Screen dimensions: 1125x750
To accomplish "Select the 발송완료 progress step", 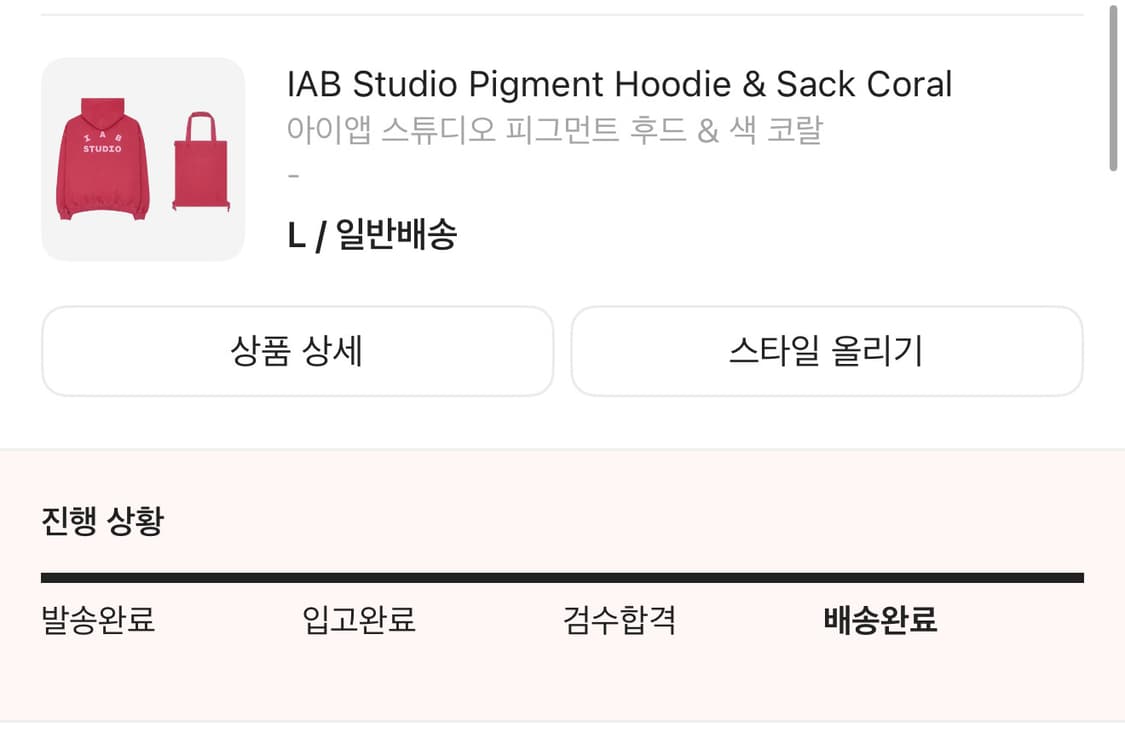I will pyautogui.click(x=98, y=620).
